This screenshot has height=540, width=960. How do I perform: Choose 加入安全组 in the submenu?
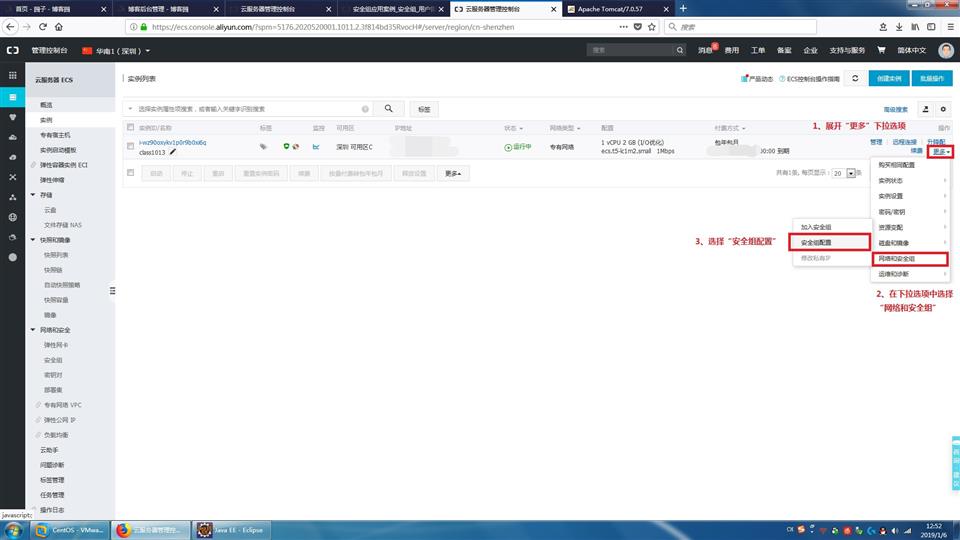click(x=831, y=227)
